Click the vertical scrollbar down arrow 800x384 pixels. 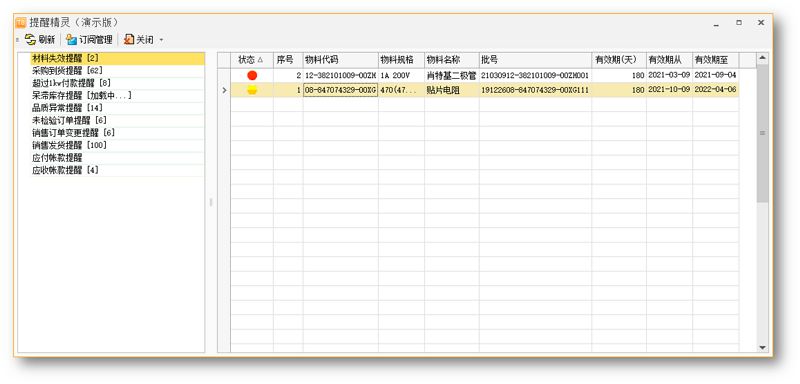762,347
